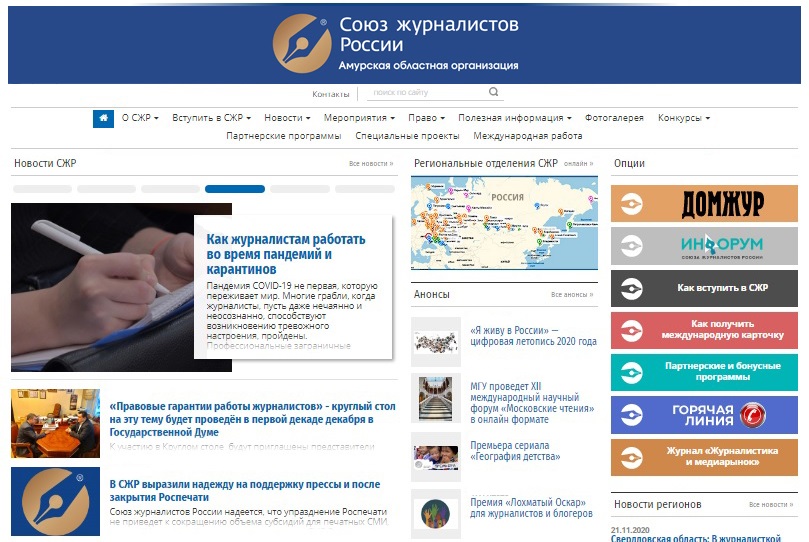
Task: Select the first news slider indicator
Action: [42, 189]
